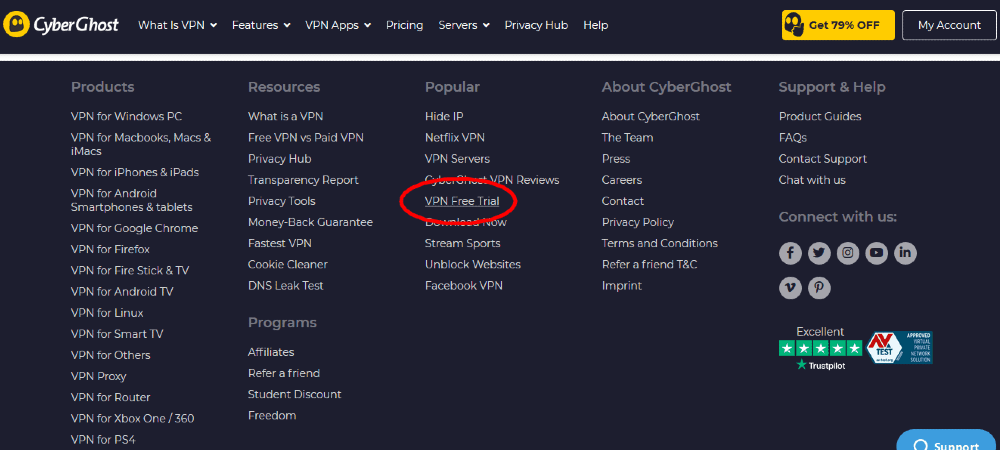Screen dimensions: 1000x450
Task: Open the Money-Back Guarantee link
Action: click(311, 222)
